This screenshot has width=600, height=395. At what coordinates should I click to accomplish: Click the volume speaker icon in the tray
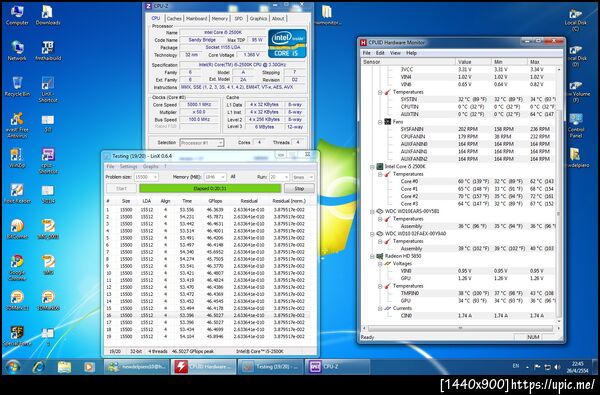pos(557,367)
